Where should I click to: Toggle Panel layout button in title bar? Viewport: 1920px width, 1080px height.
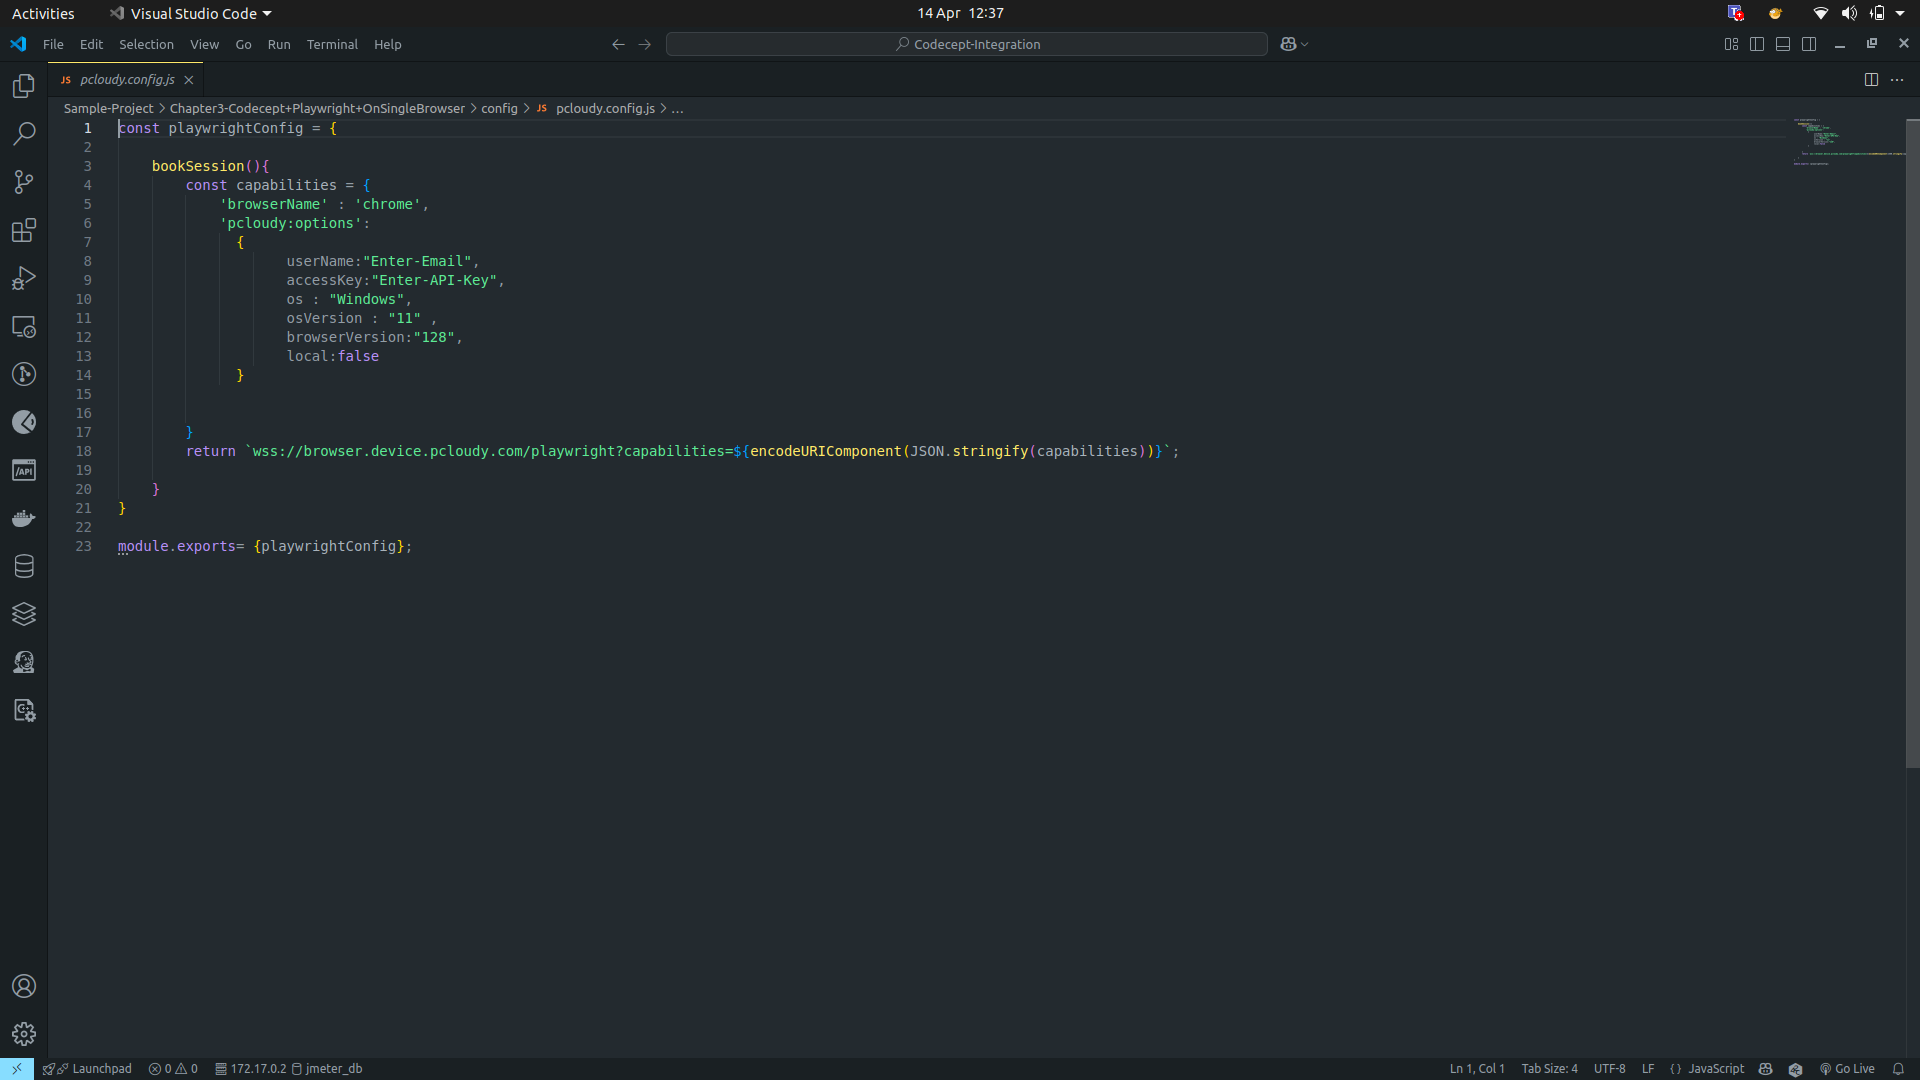pyautogui.click(x=1783, y=44)
